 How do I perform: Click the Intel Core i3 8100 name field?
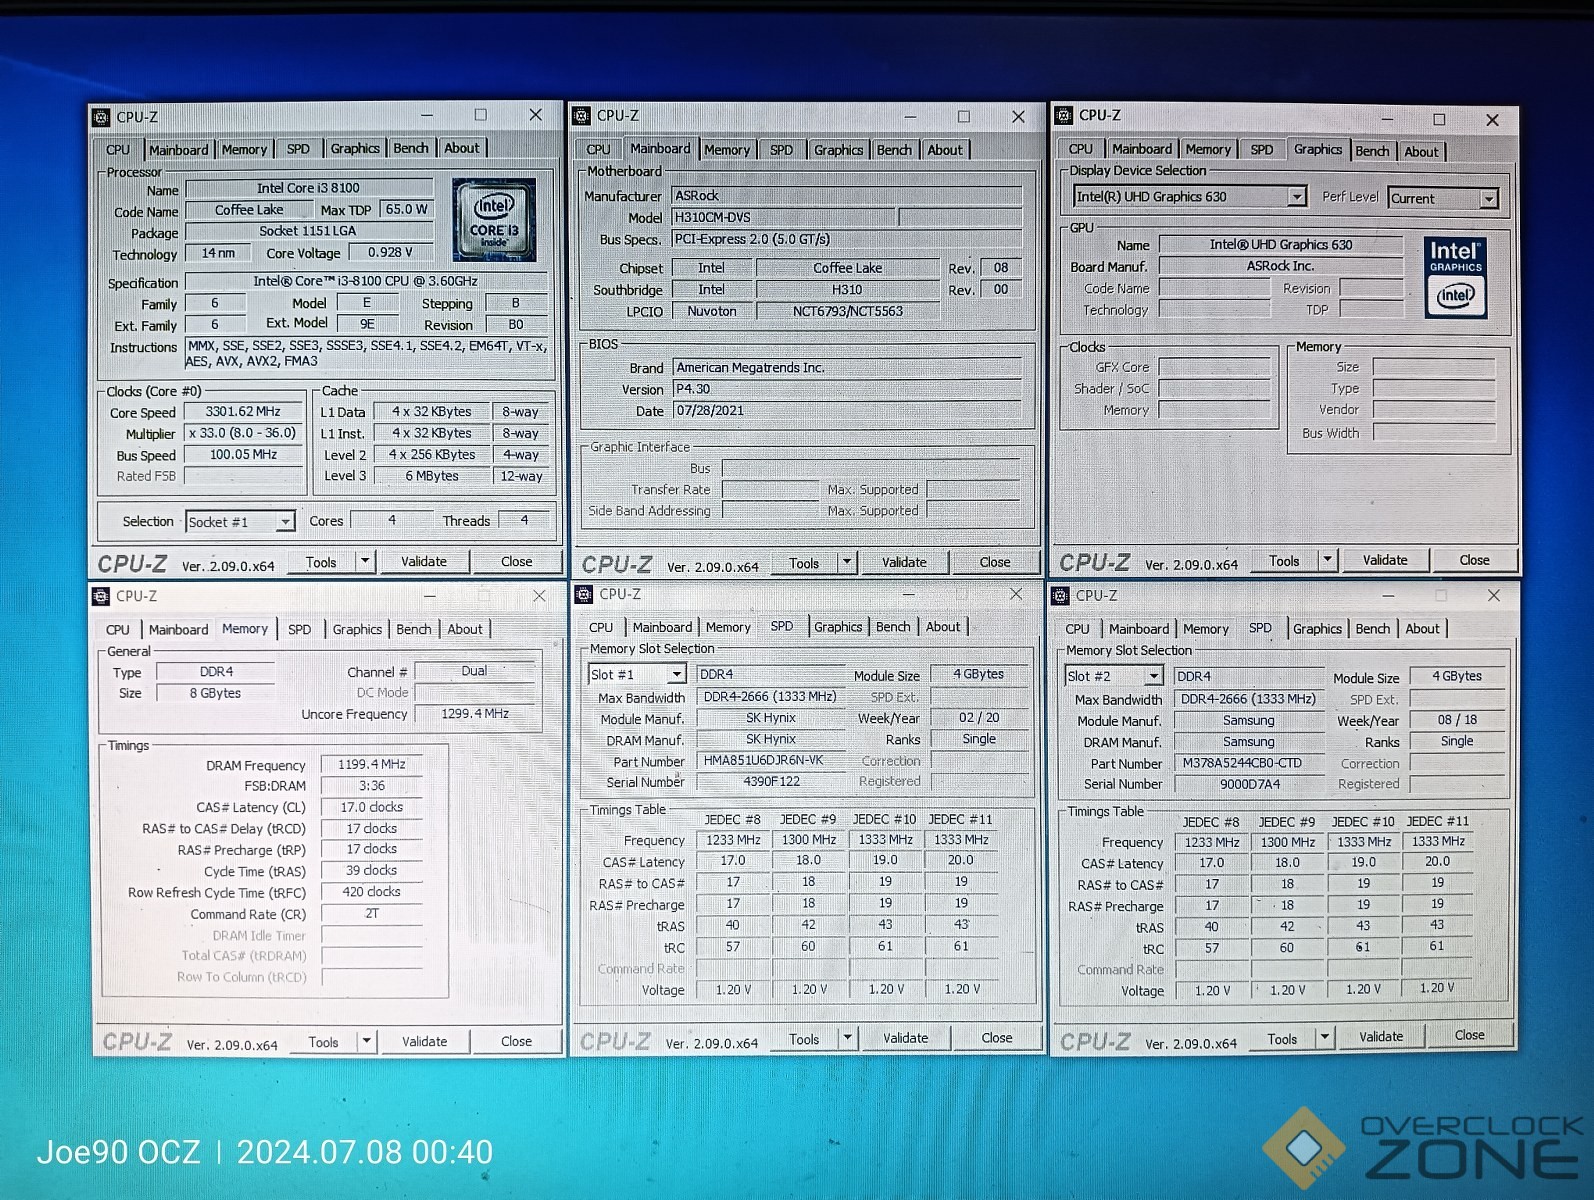[309, 188]
